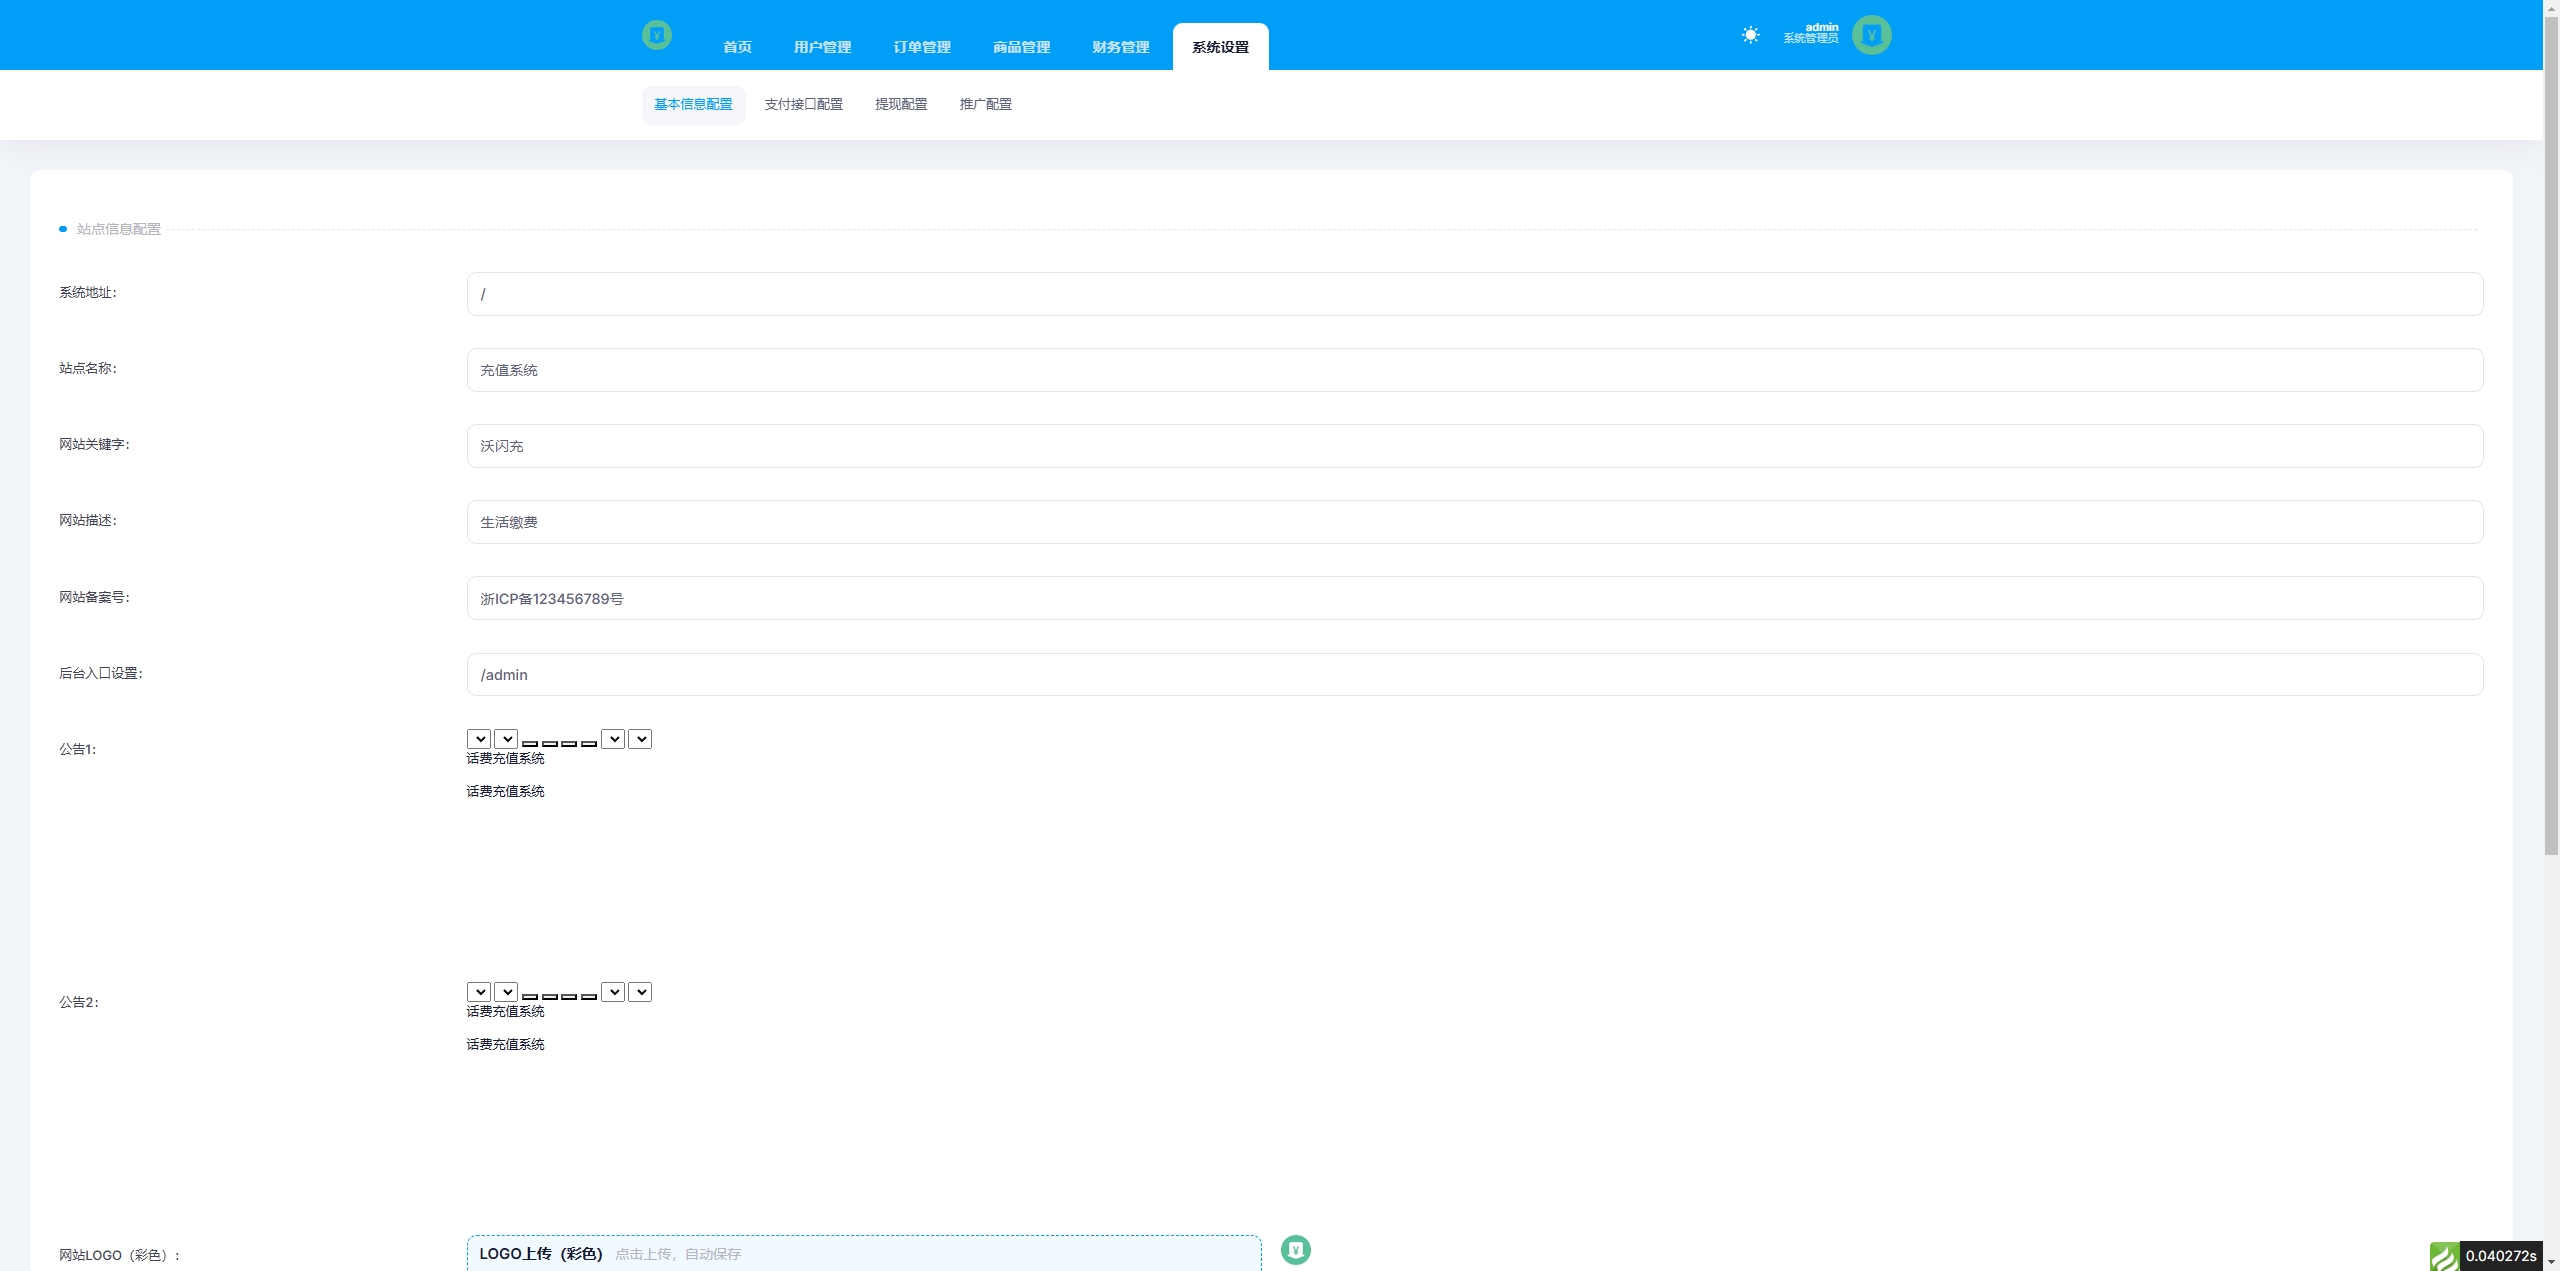Open the 推广配置 sub-tab
This screenshot has height=1271, width=2560.
(985, 104)
